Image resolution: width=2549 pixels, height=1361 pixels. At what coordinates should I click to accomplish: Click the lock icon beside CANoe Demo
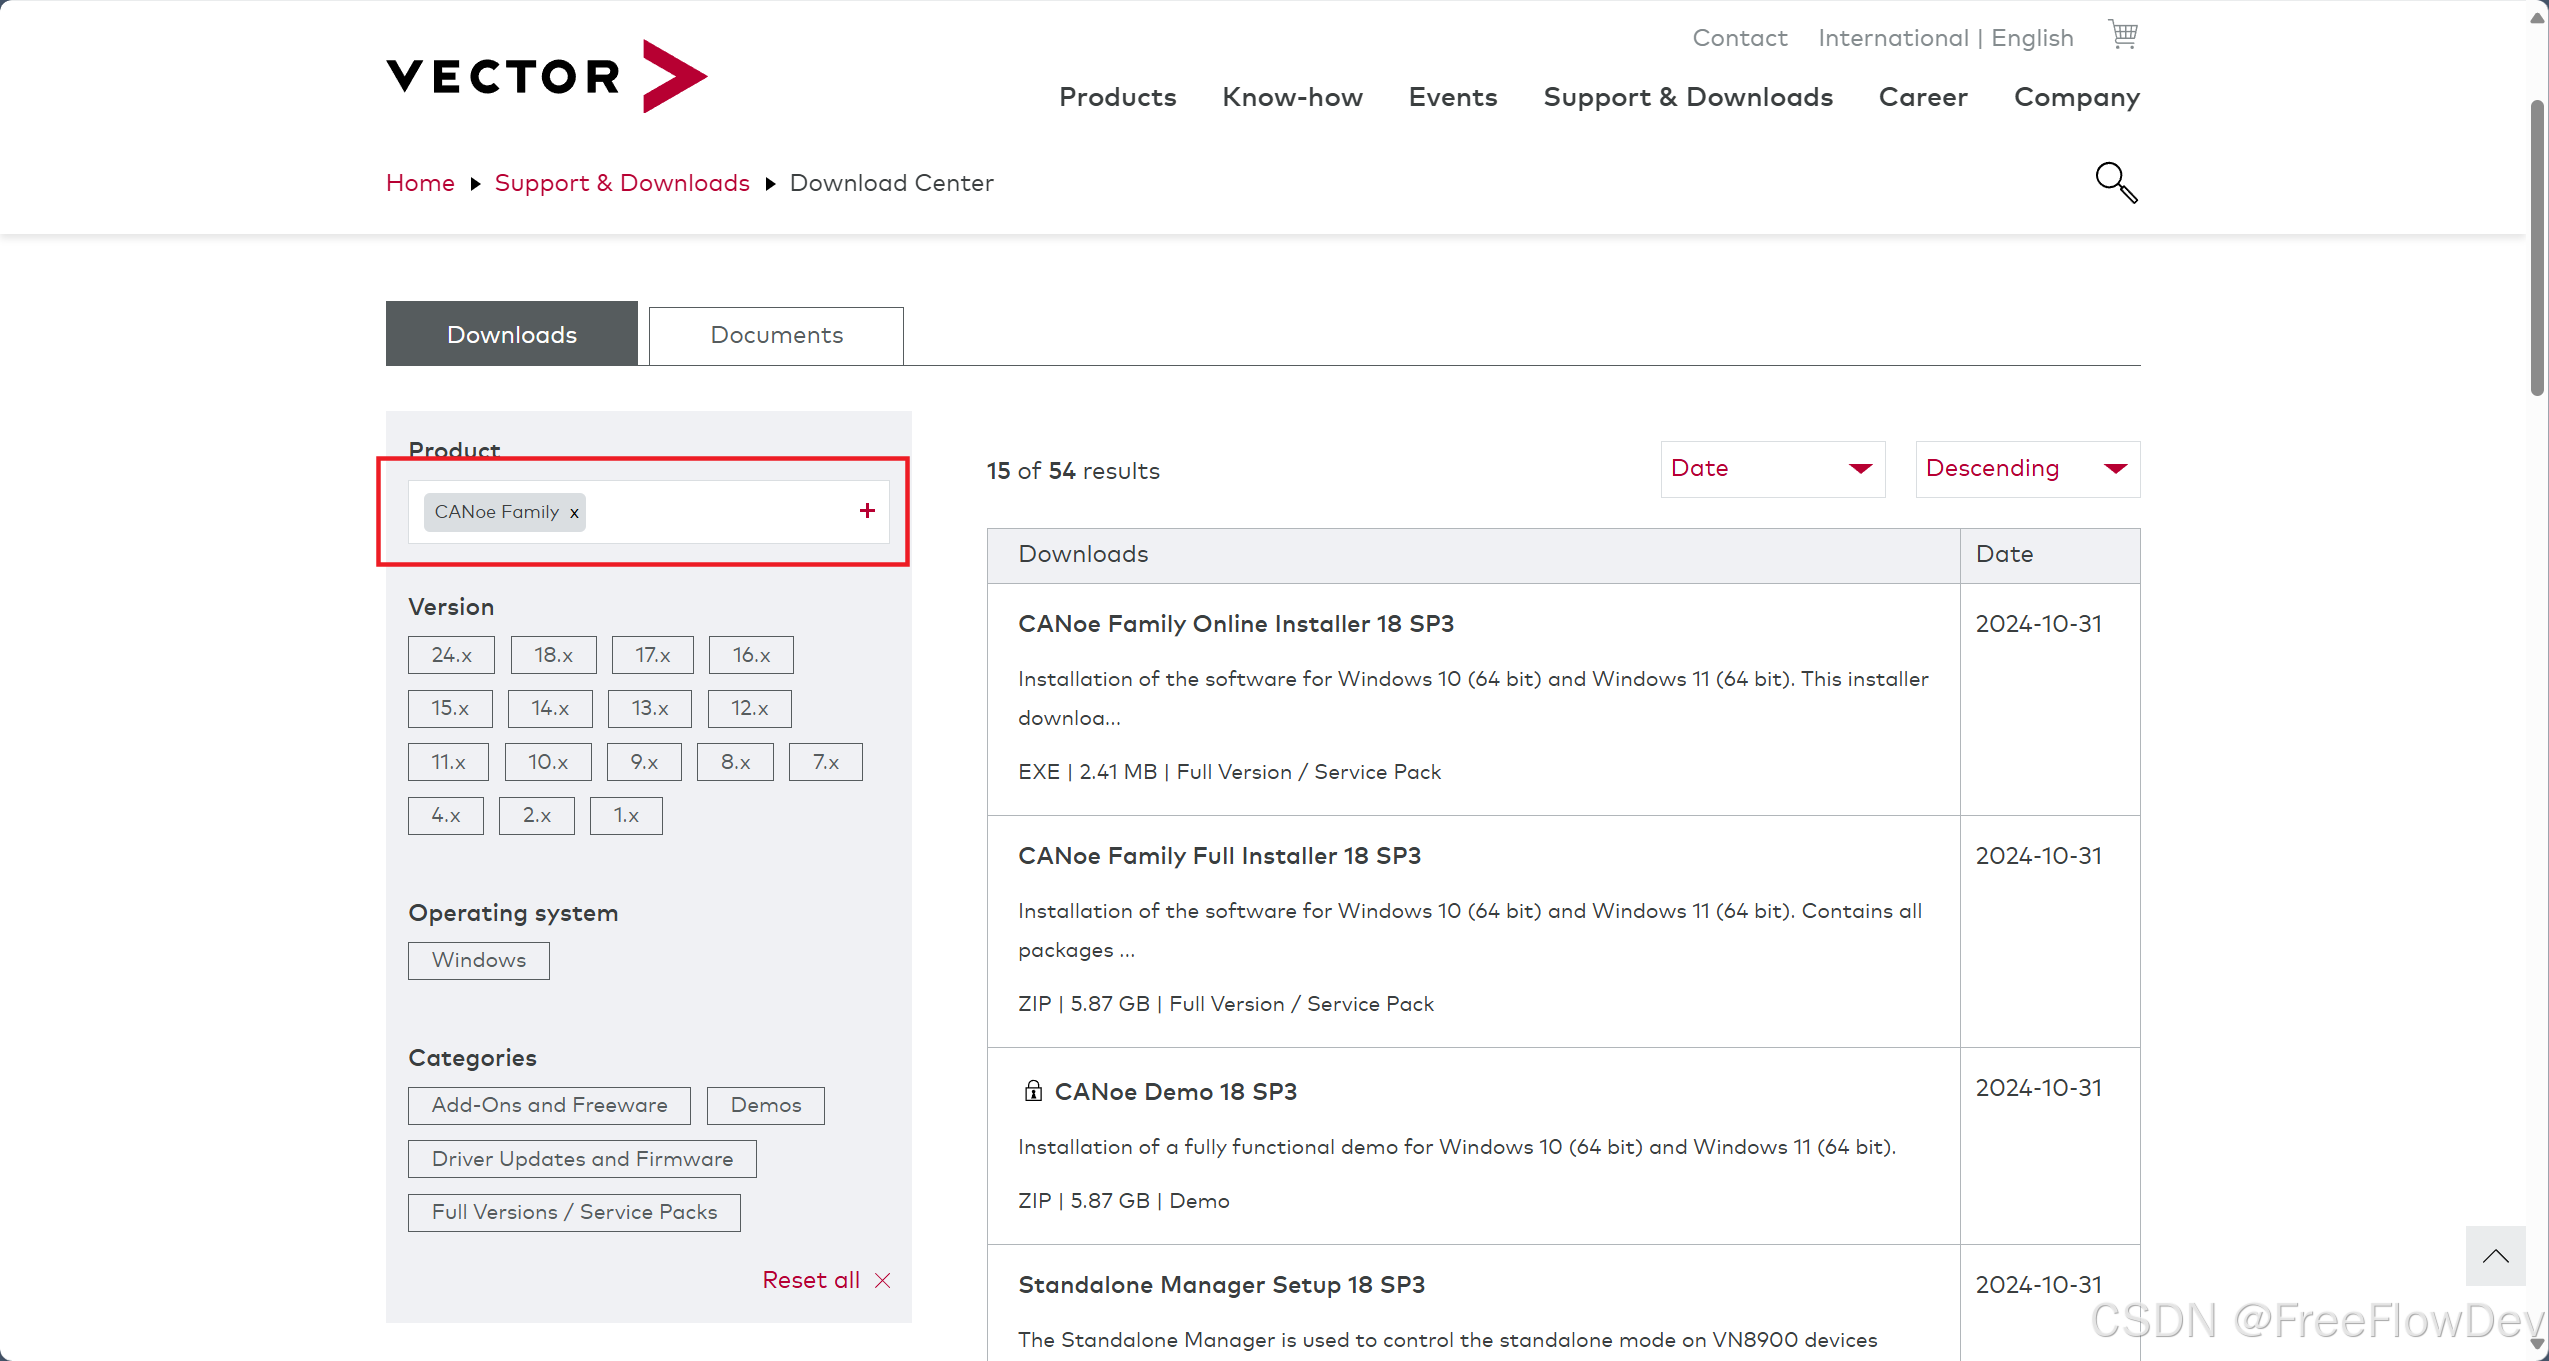click(x=1033, y=1091)
